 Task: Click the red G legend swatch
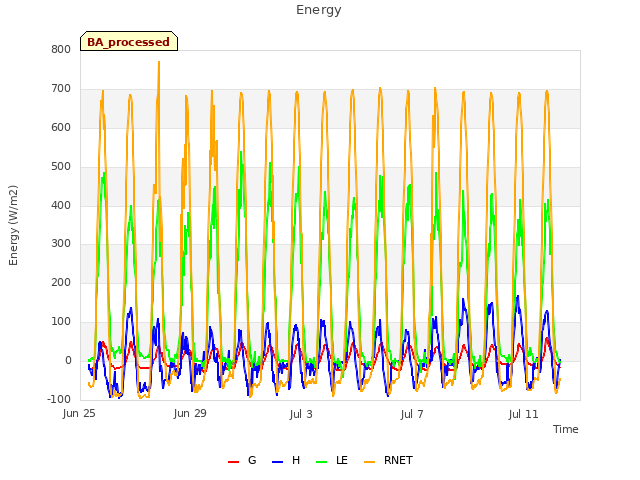[233, 462]
